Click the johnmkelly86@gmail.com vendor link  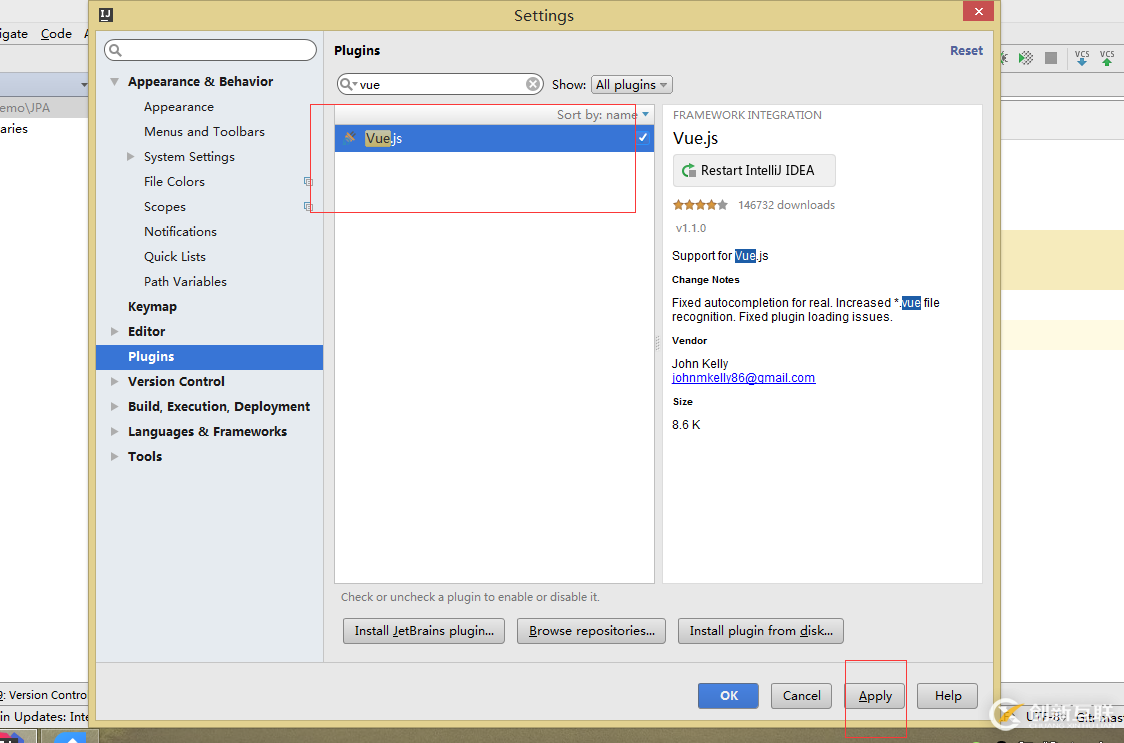[x=743, y=378]
